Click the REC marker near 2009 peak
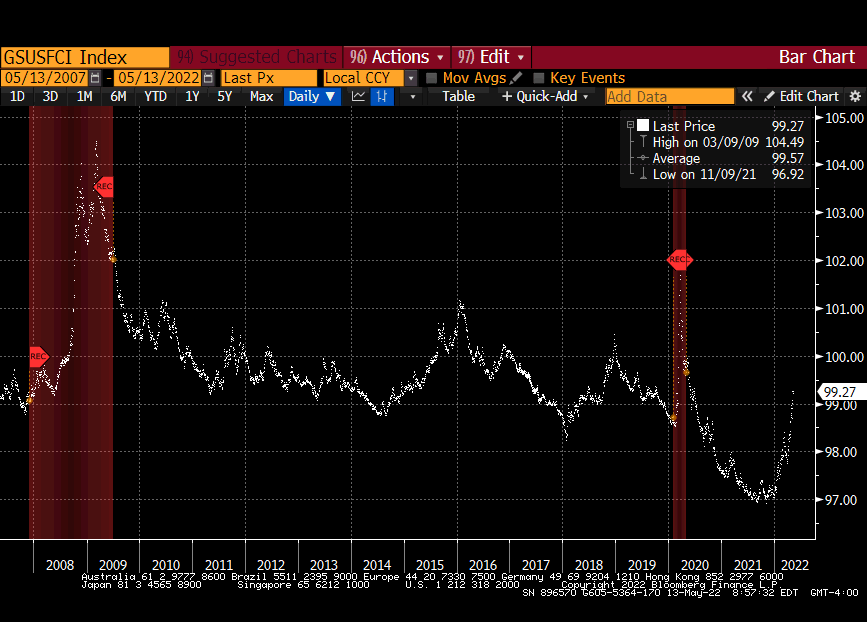Screen dimensions: 867x622 (104, 186)
